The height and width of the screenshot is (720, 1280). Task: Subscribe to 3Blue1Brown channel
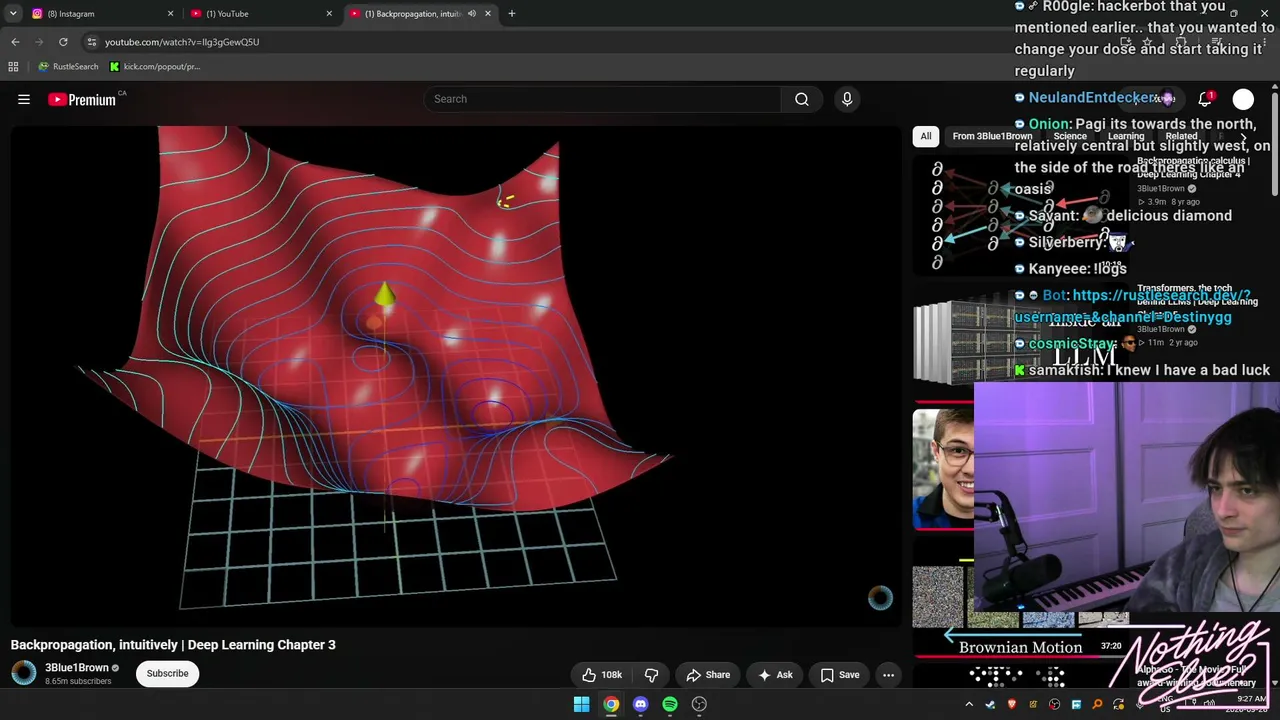tap(167, 673)
